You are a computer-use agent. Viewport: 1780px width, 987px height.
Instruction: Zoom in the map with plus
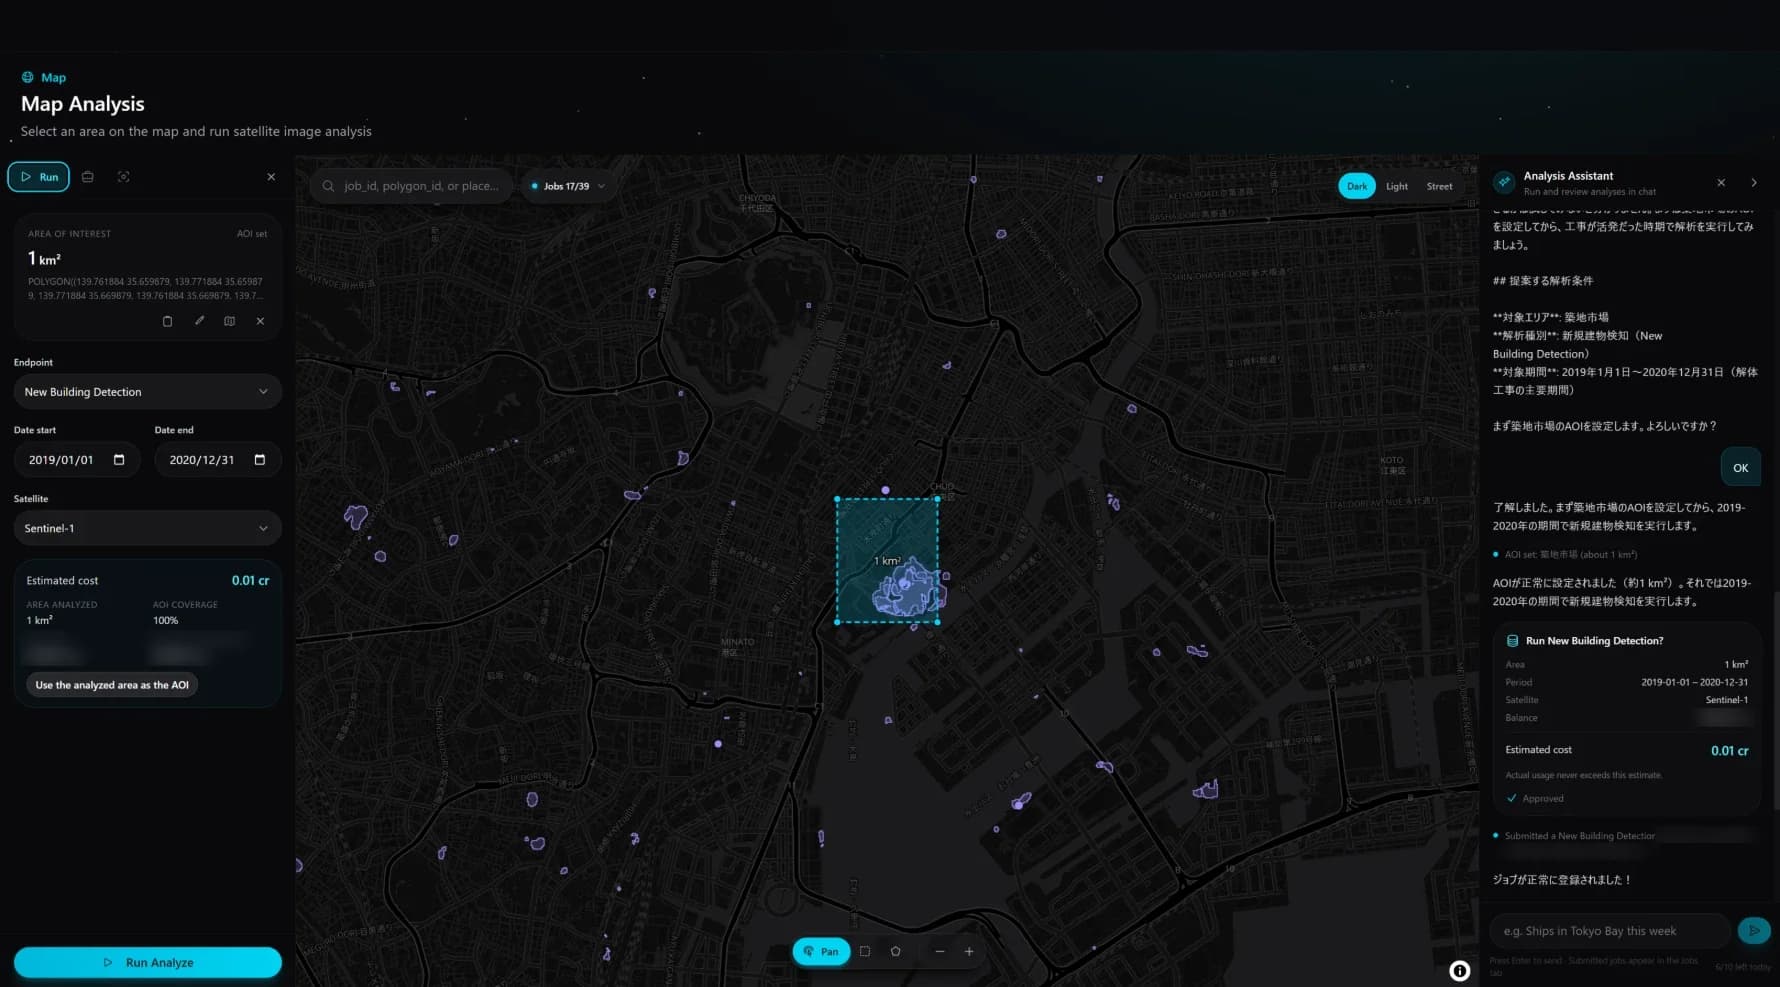pyautogui.click(x=969, y=951)
